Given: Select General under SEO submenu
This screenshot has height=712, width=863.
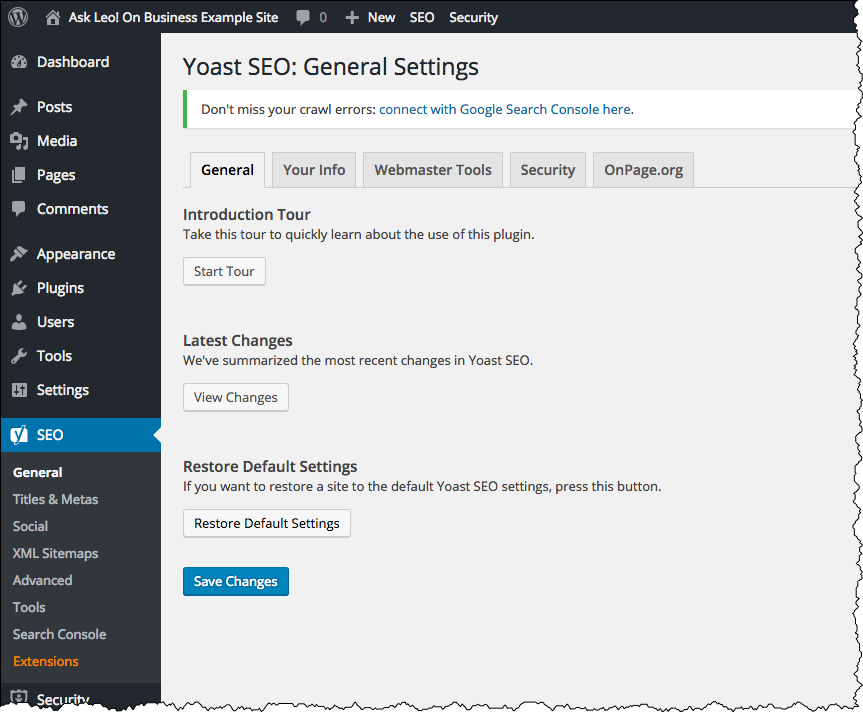Looking at the screenshot, I should click(37, 472).
